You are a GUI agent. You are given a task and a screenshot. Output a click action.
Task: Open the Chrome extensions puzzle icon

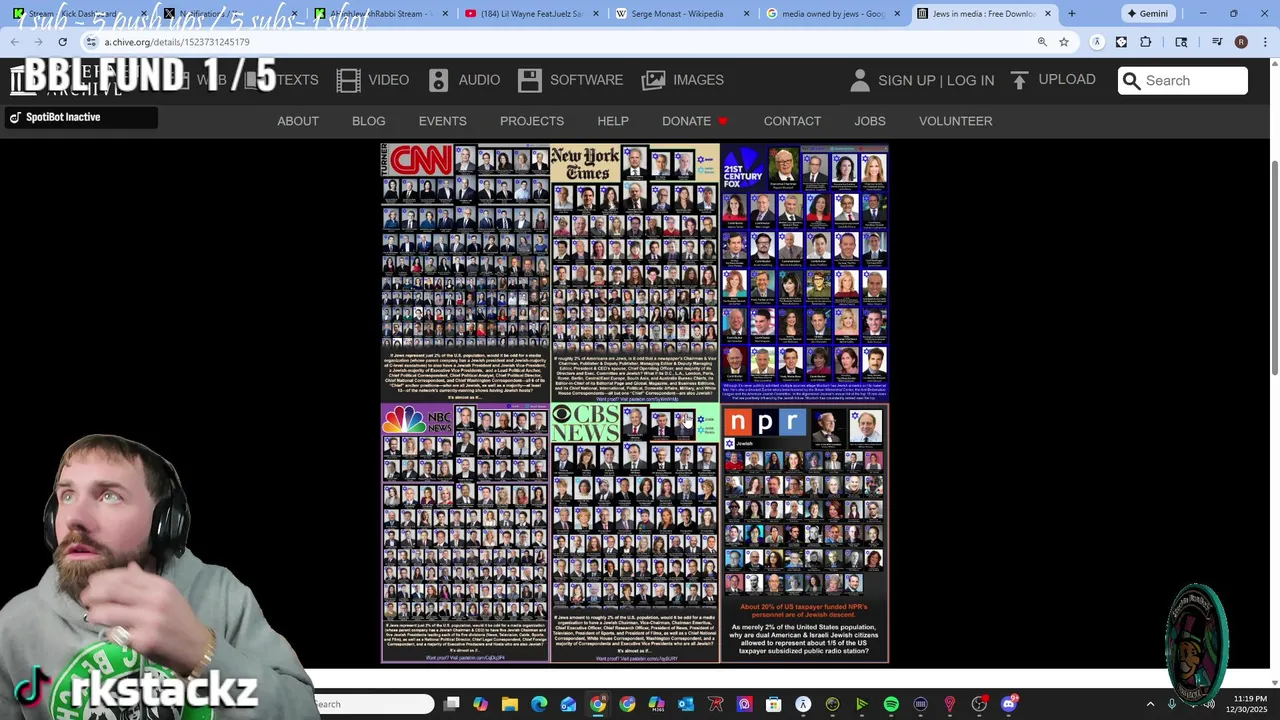pyautogui.click(x=1146, y=42)
